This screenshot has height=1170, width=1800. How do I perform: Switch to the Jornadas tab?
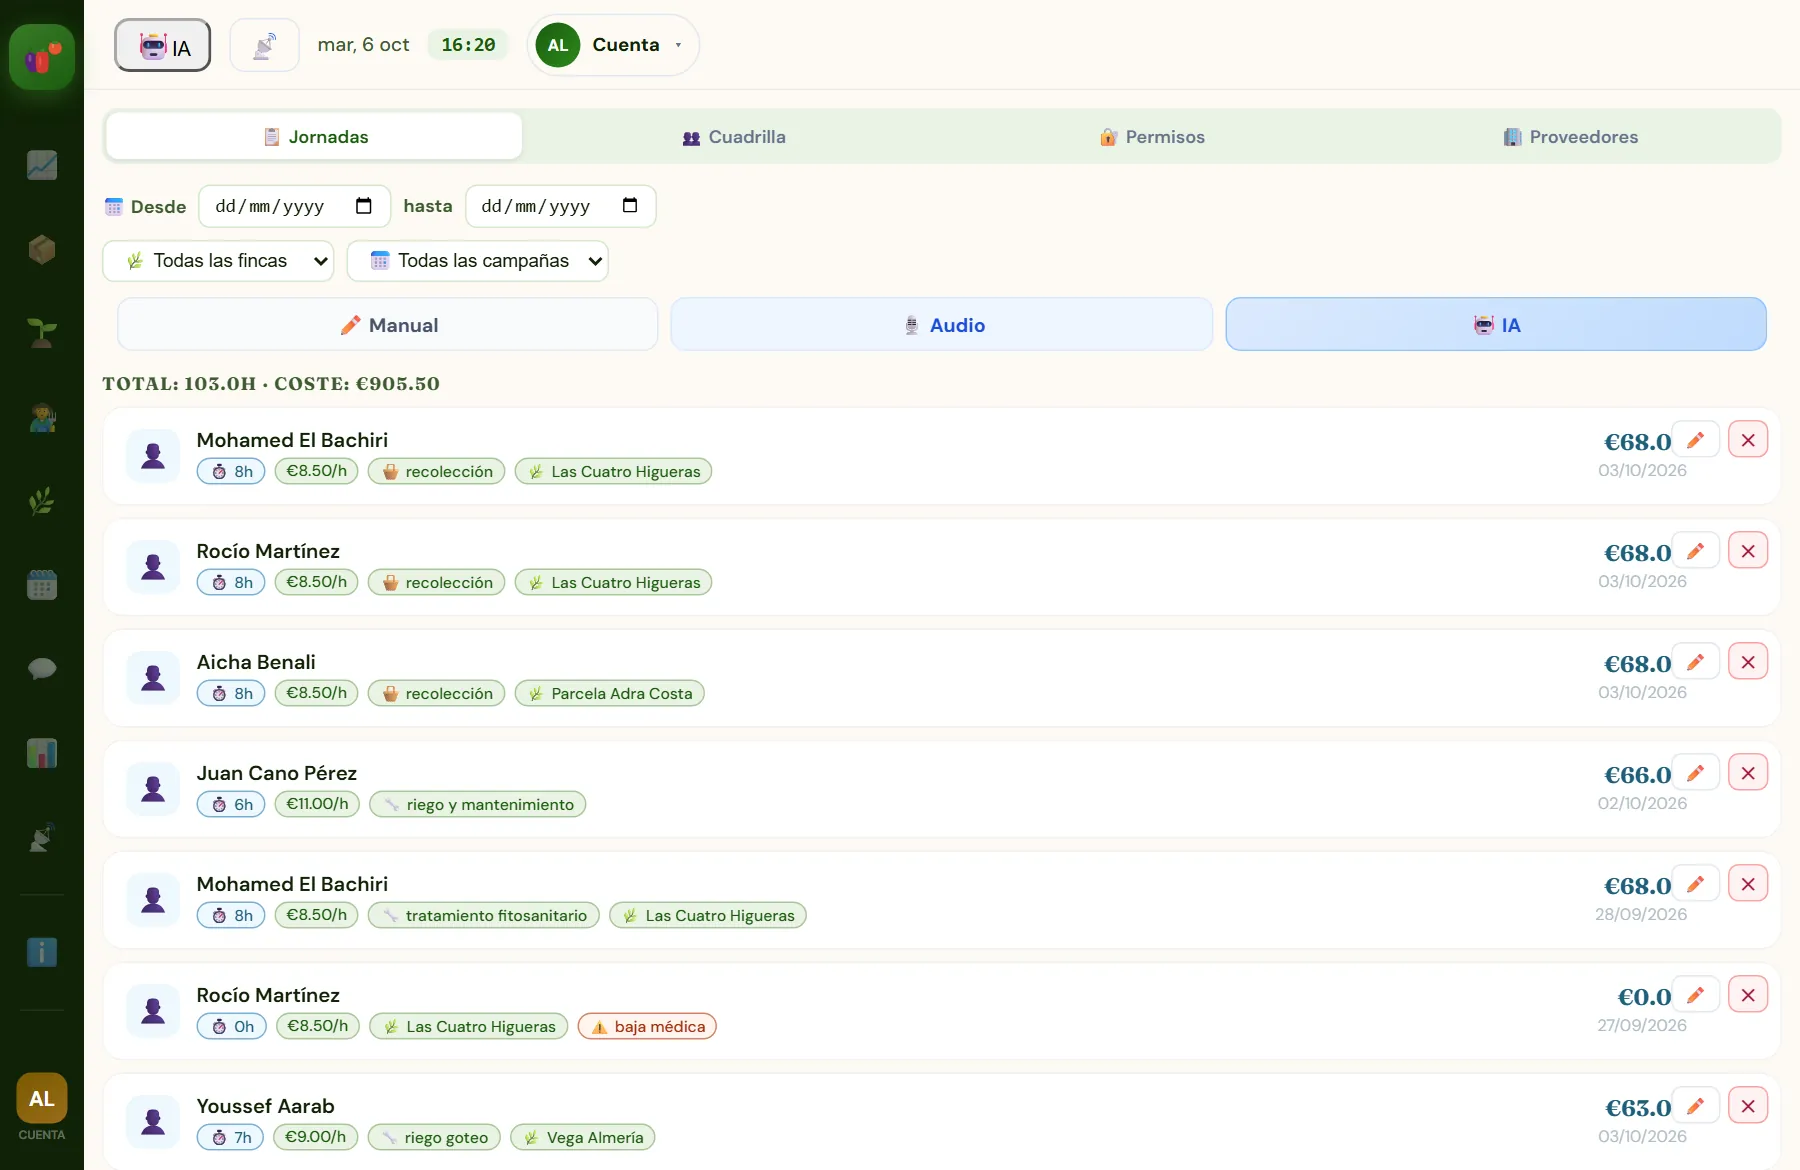pyautogui.click(x=314, y=137)
